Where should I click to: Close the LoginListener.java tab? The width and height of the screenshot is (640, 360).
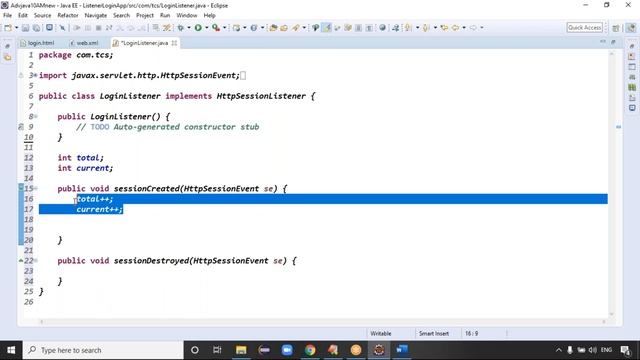coord(174,43)
